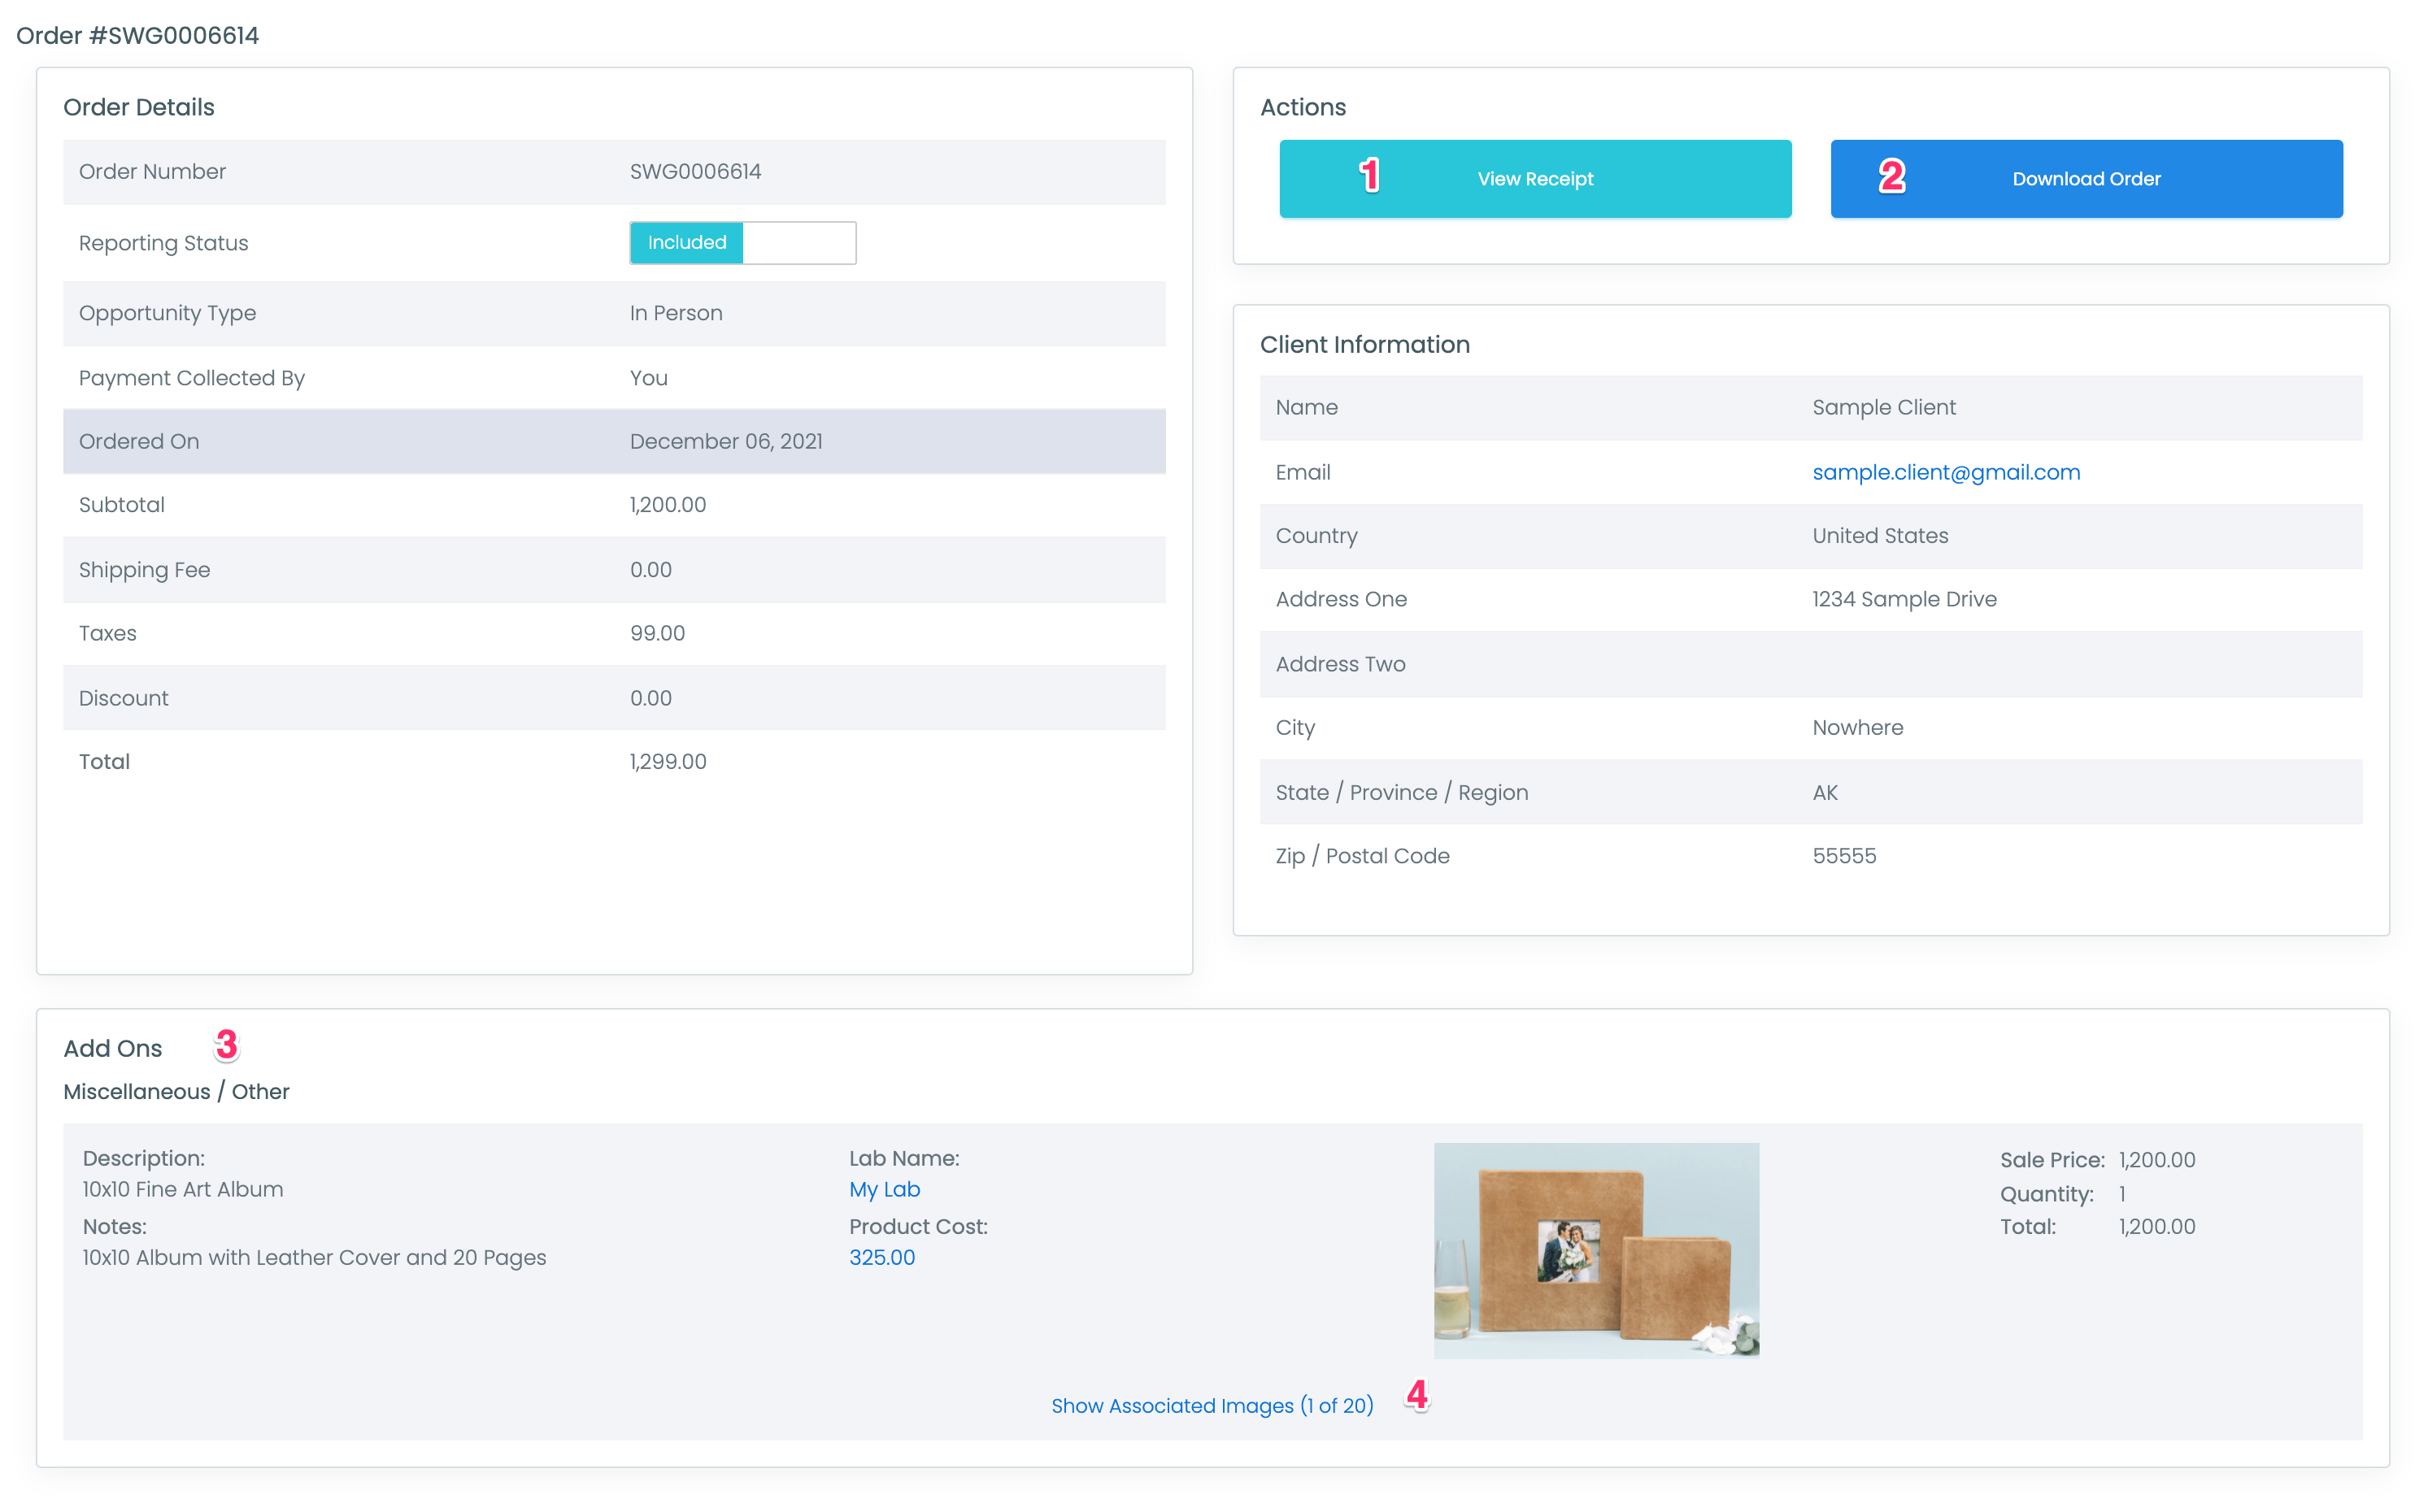This screenshot has width=2428, height=1512.
Task: Click the red number 3 marker
Action: (x=226, y=1045)
